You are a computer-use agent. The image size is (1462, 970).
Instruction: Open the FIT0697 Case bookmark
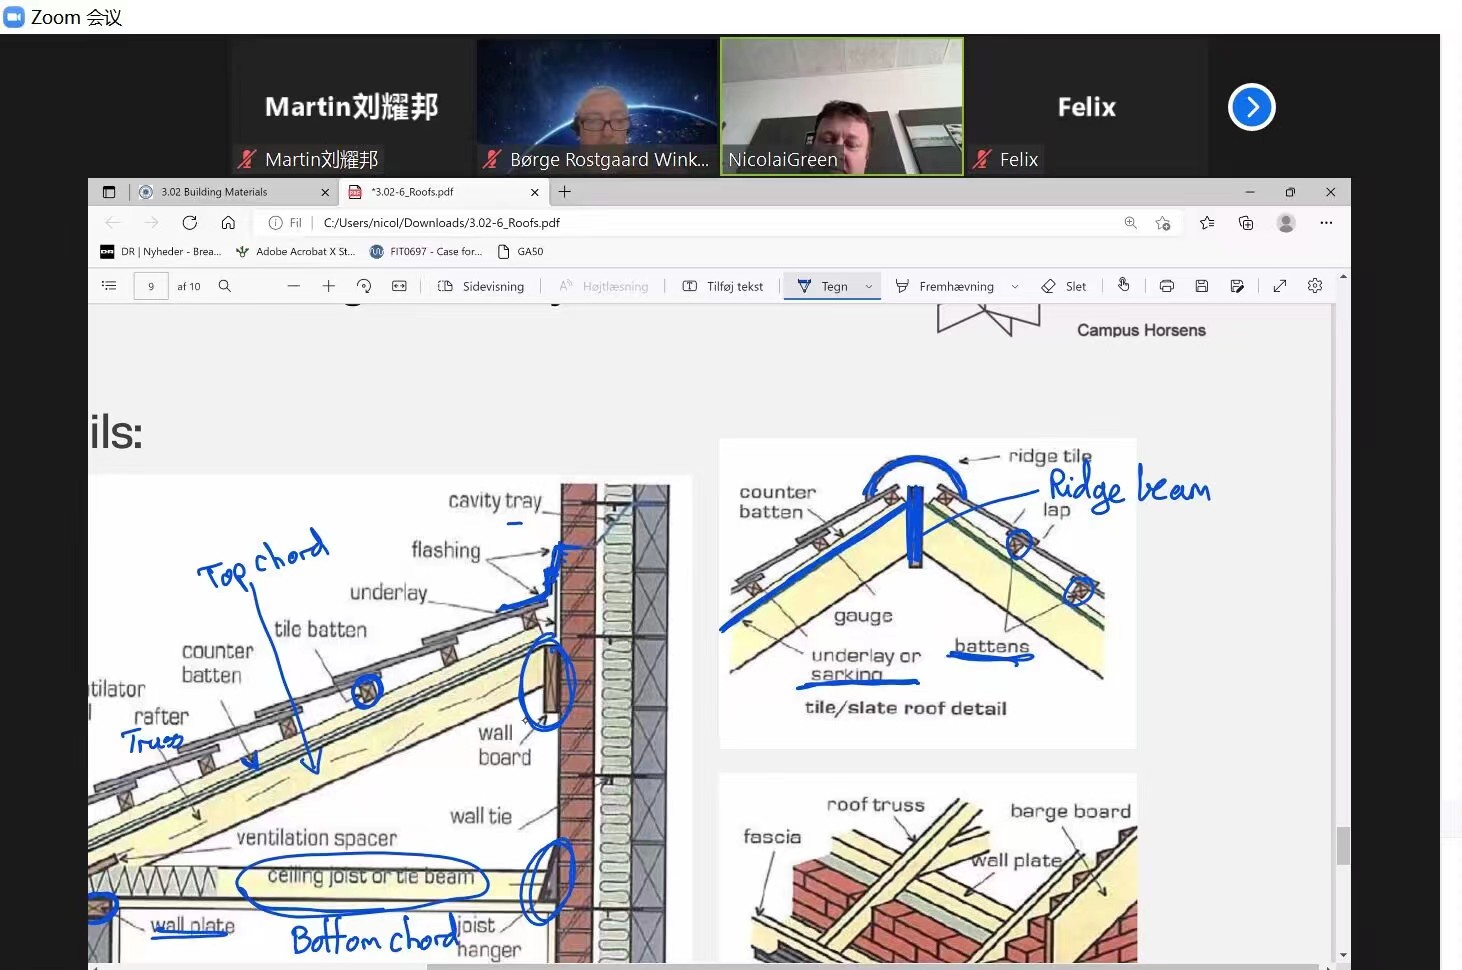tap(426, 252)
